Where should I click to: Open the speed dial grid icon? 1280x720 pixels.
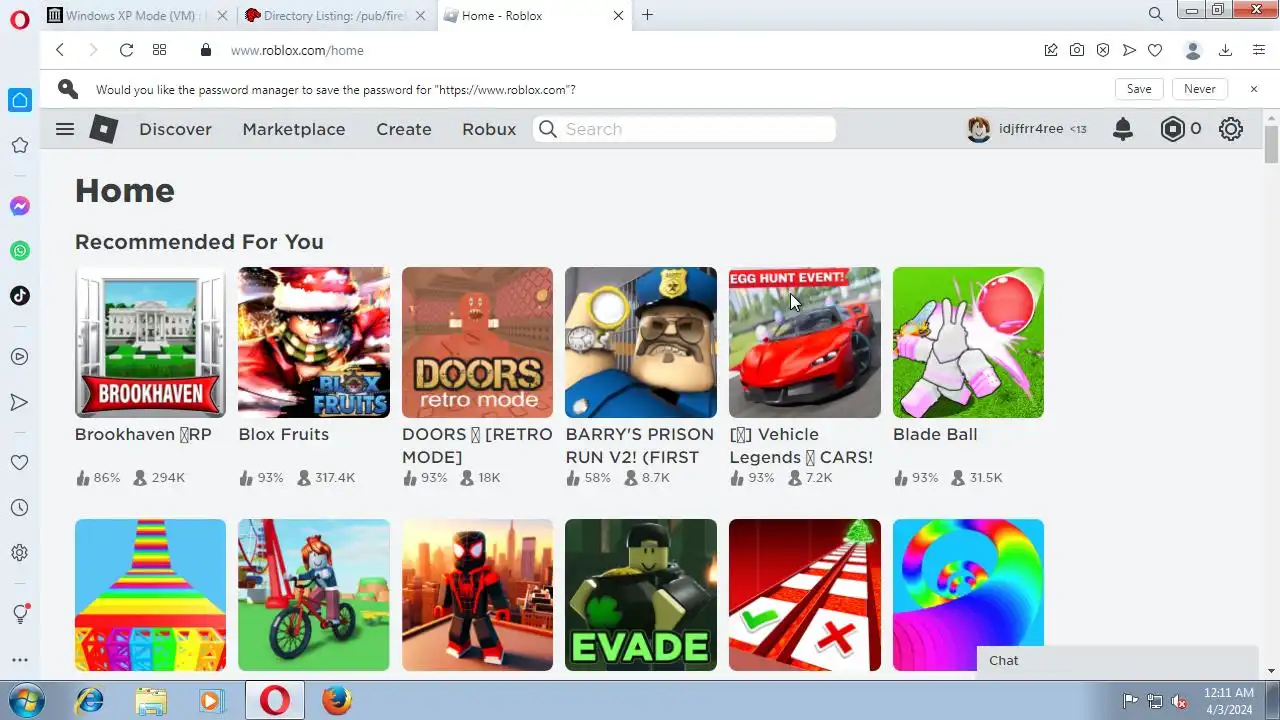(x=159, y=50)
